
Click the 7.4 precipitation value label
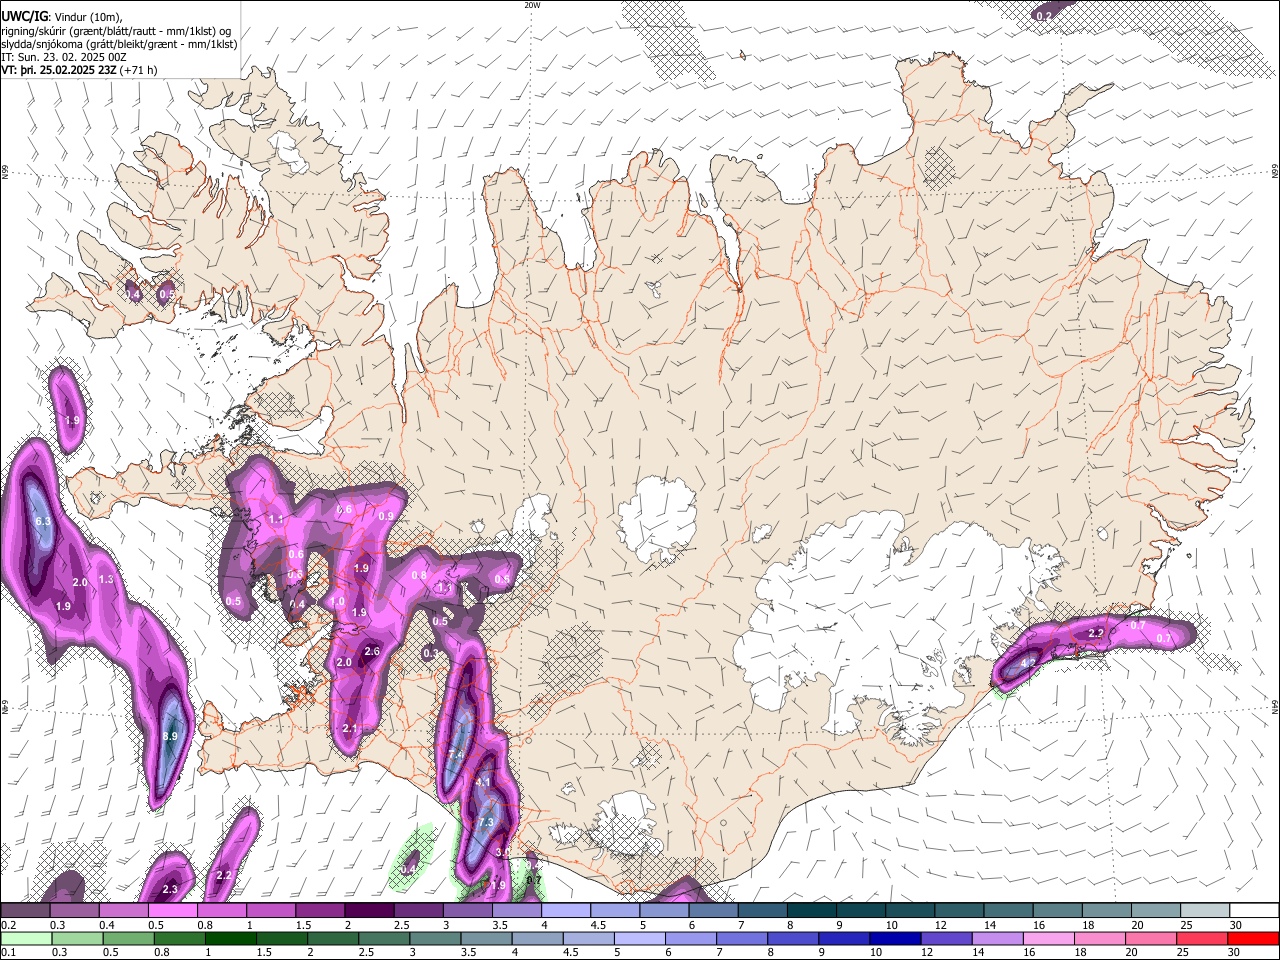457,755
